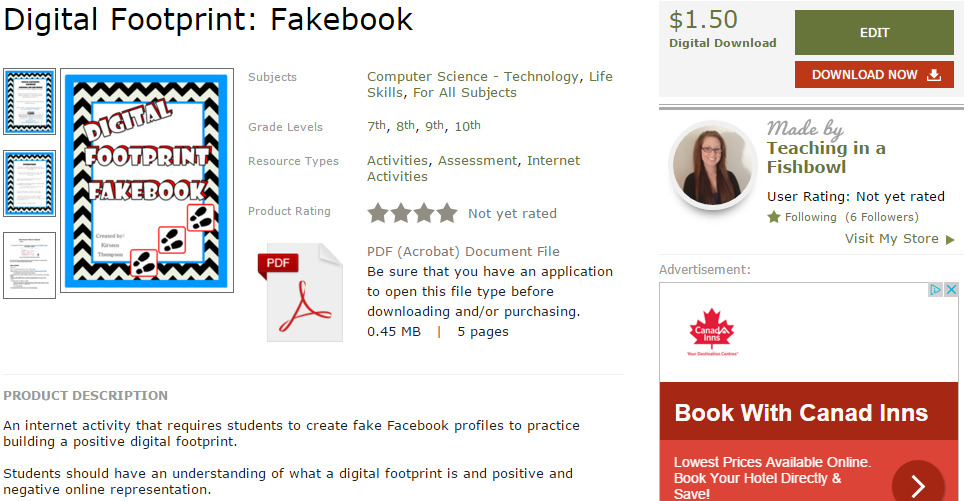Click the Not yet rated product rating text
The width and height of the screenshot is (972, 501).
tap(512, 214)
